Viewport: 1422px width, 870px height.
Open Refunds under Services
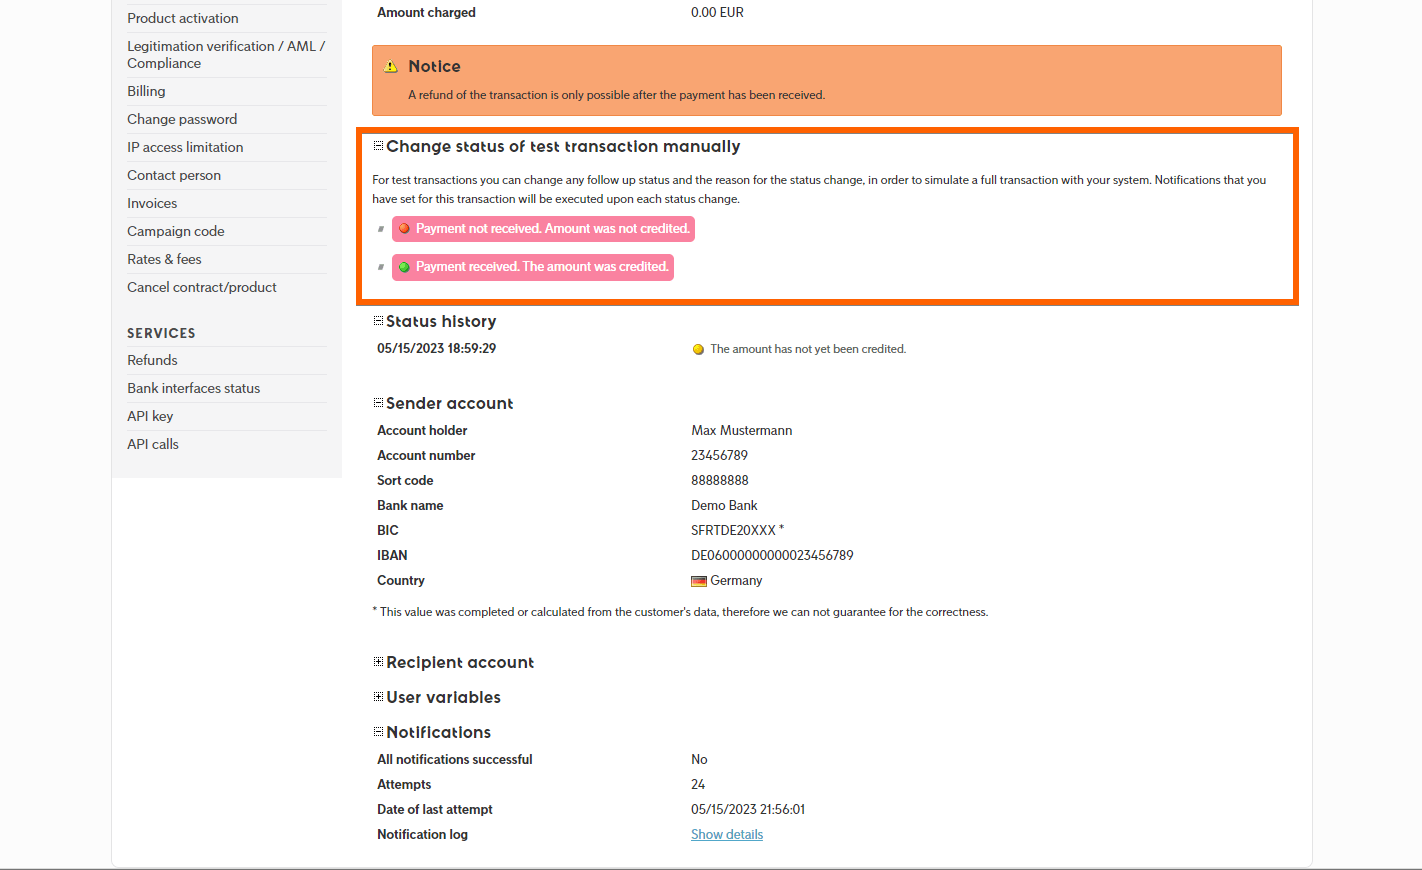tap(152, 360)
